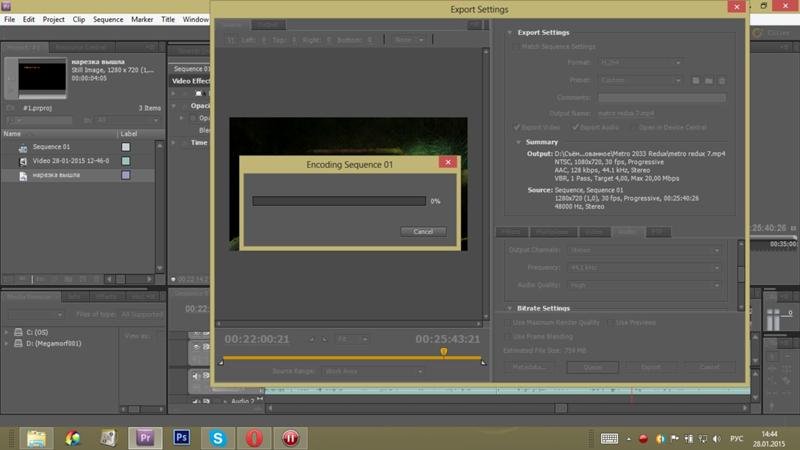Click the Metadata button

coord(529,367)
